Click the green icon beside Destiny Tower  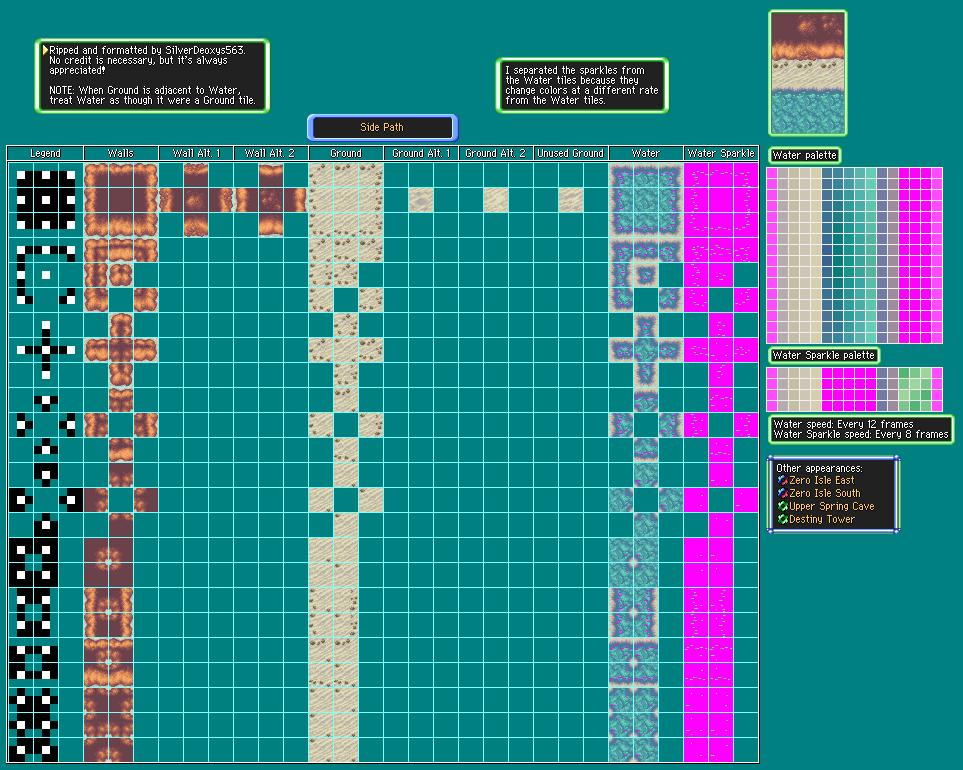(782, 519)
